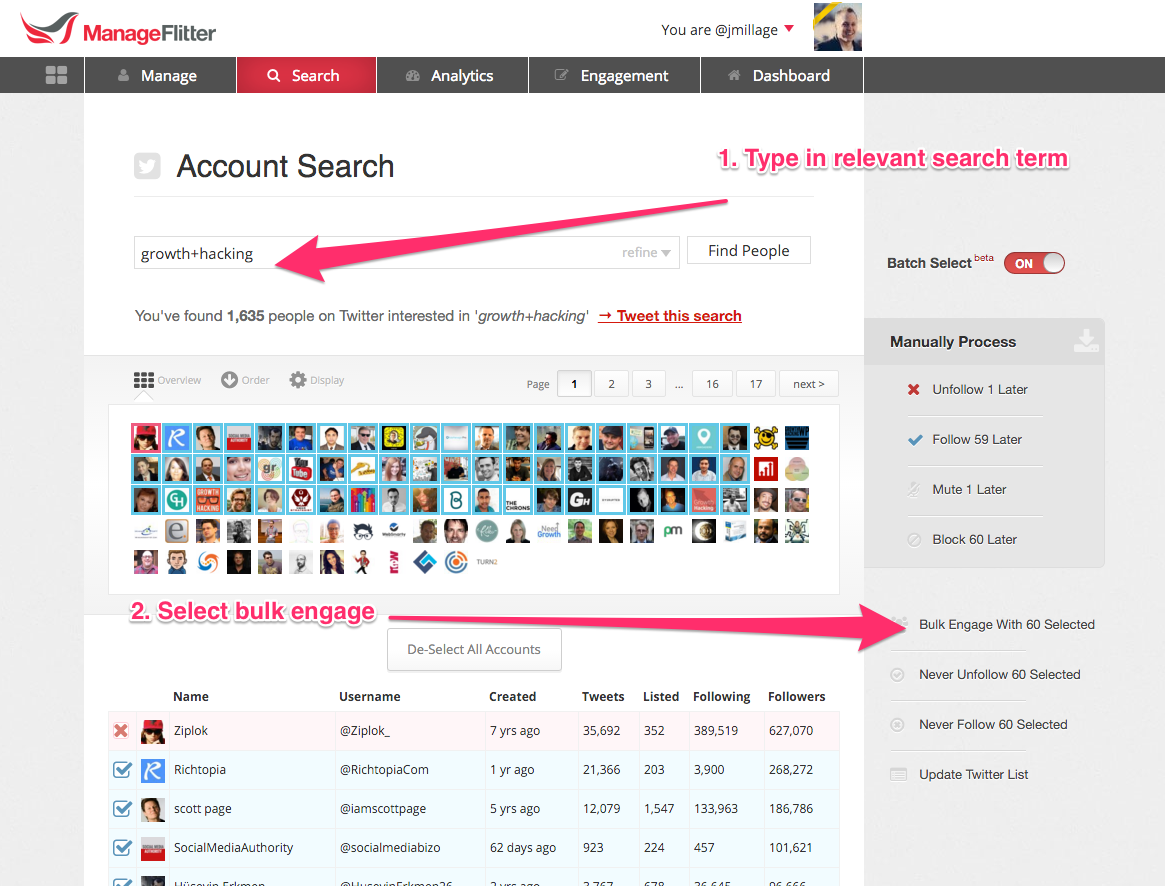
Task: Go to results page 3
Action: coord(649,384)
